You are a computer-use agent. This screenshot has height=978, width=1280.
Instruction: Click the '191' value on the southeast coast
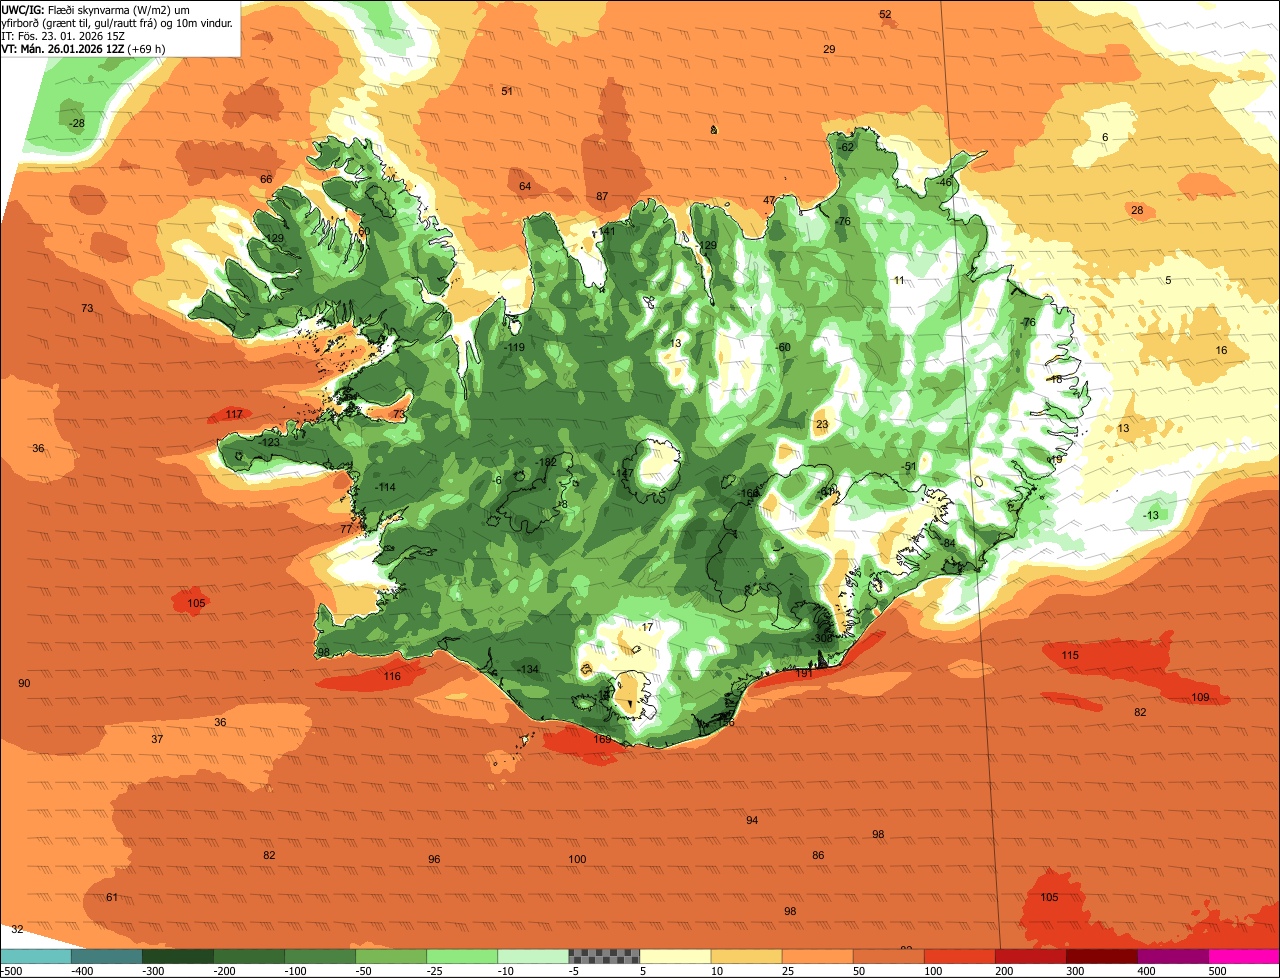(x=804, y=674)
